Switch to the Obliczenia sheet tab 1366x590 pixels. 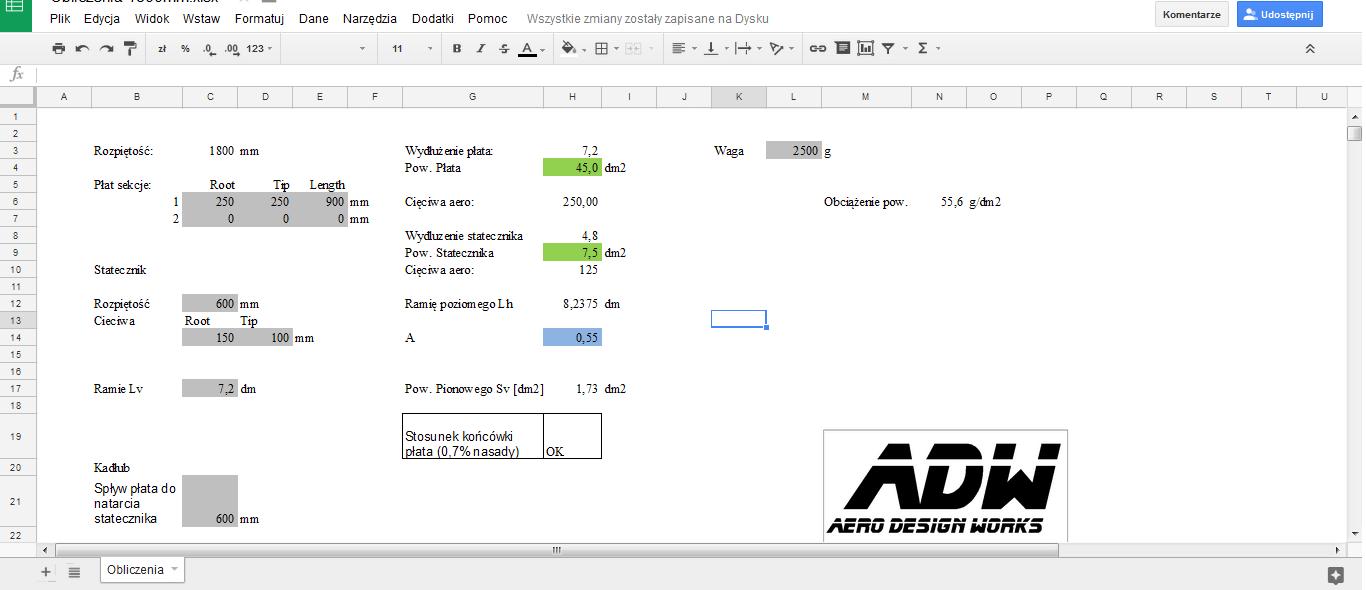point(135,570)
